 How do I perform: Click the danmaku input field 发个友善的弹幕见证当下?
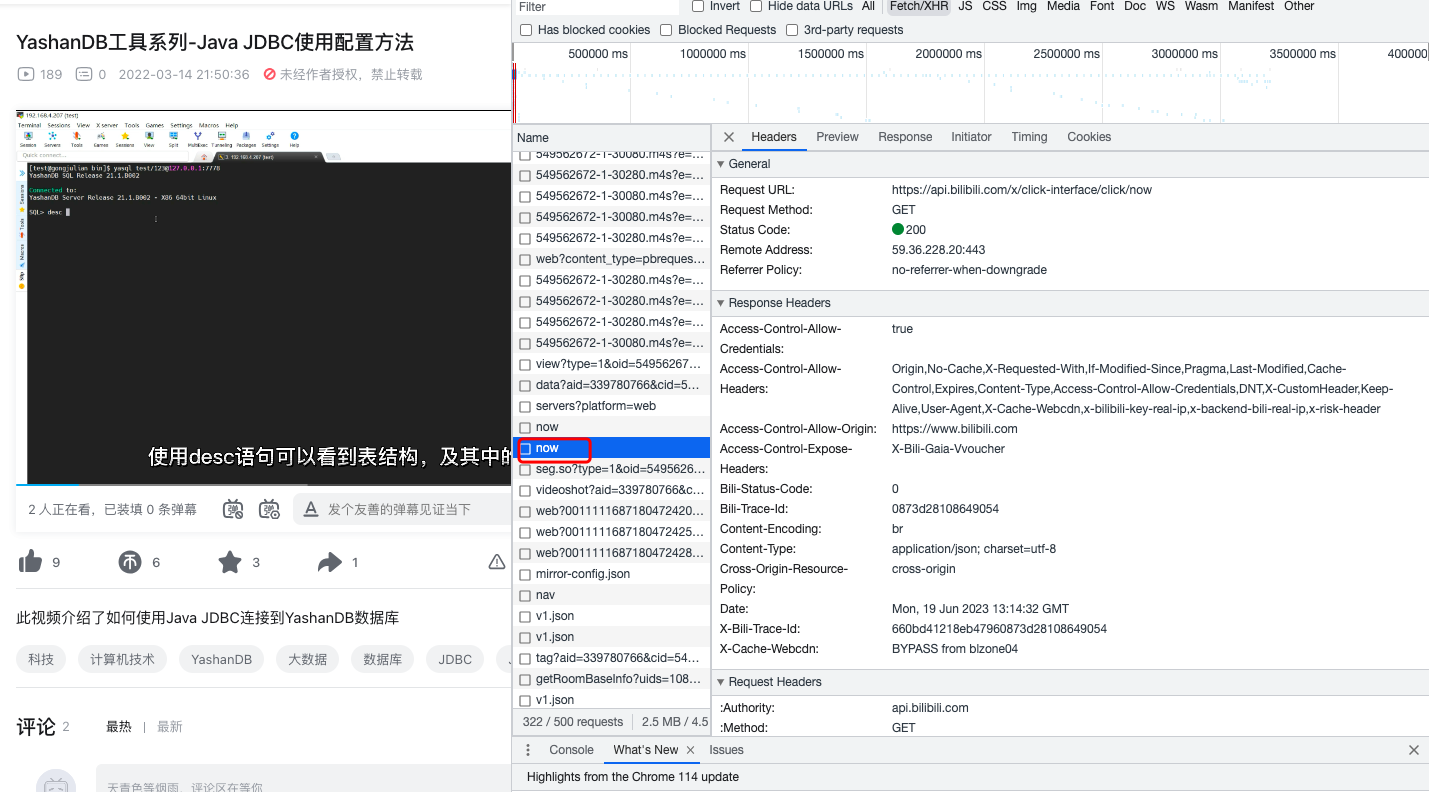pos(401,509)
